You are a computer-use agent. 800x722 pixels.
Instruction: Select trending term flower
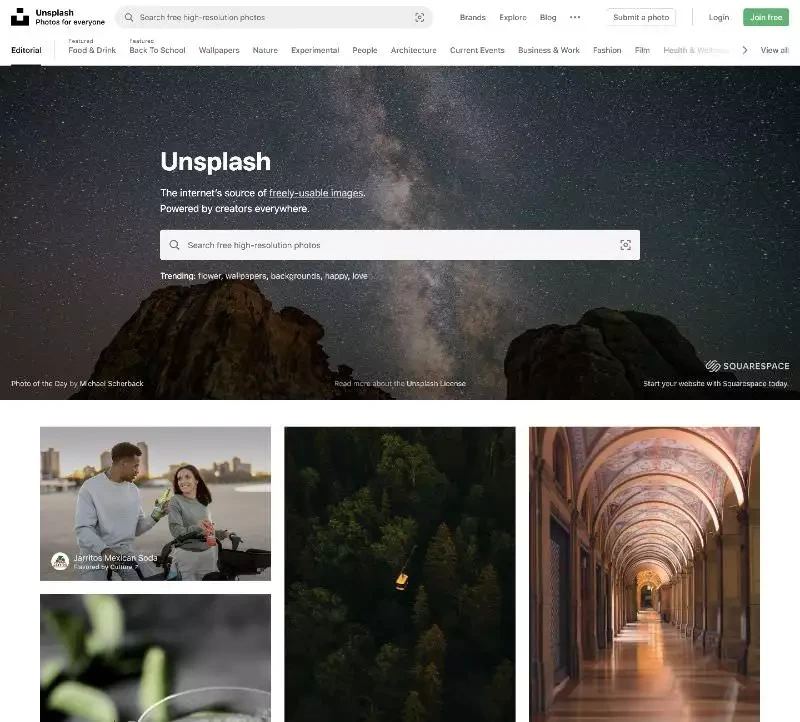point(209,276)
